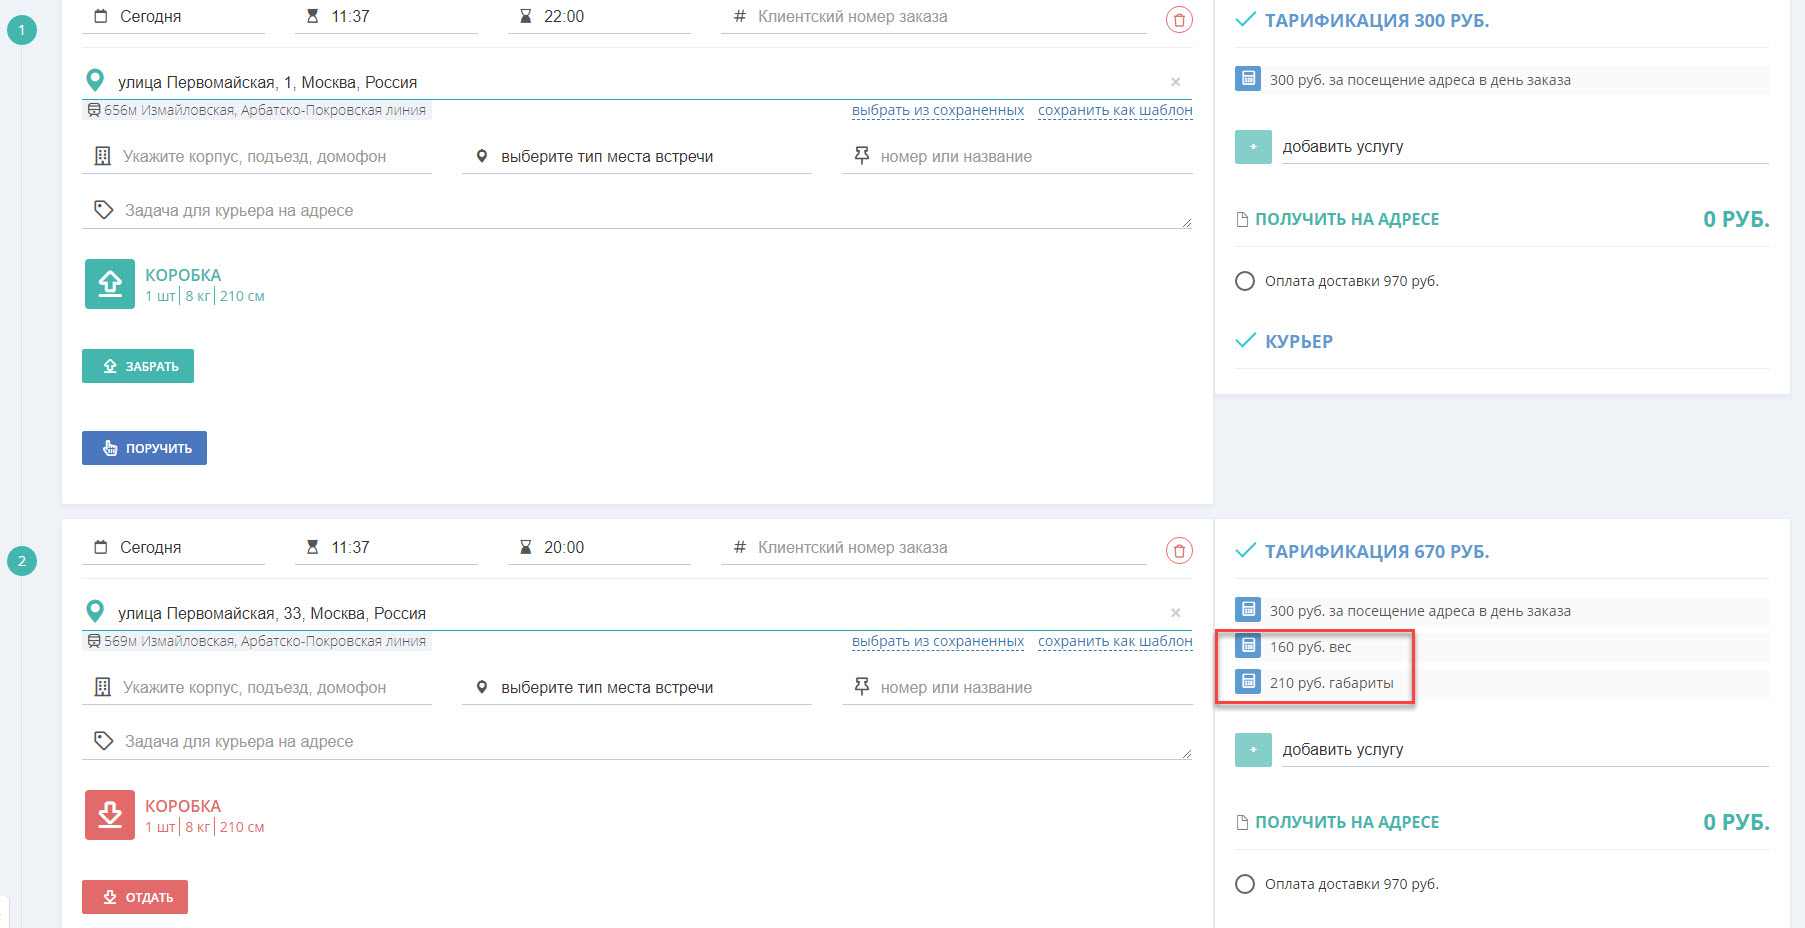Select Оплата доставки 970 руб. radio, order 2

[x=1245, y=884]
